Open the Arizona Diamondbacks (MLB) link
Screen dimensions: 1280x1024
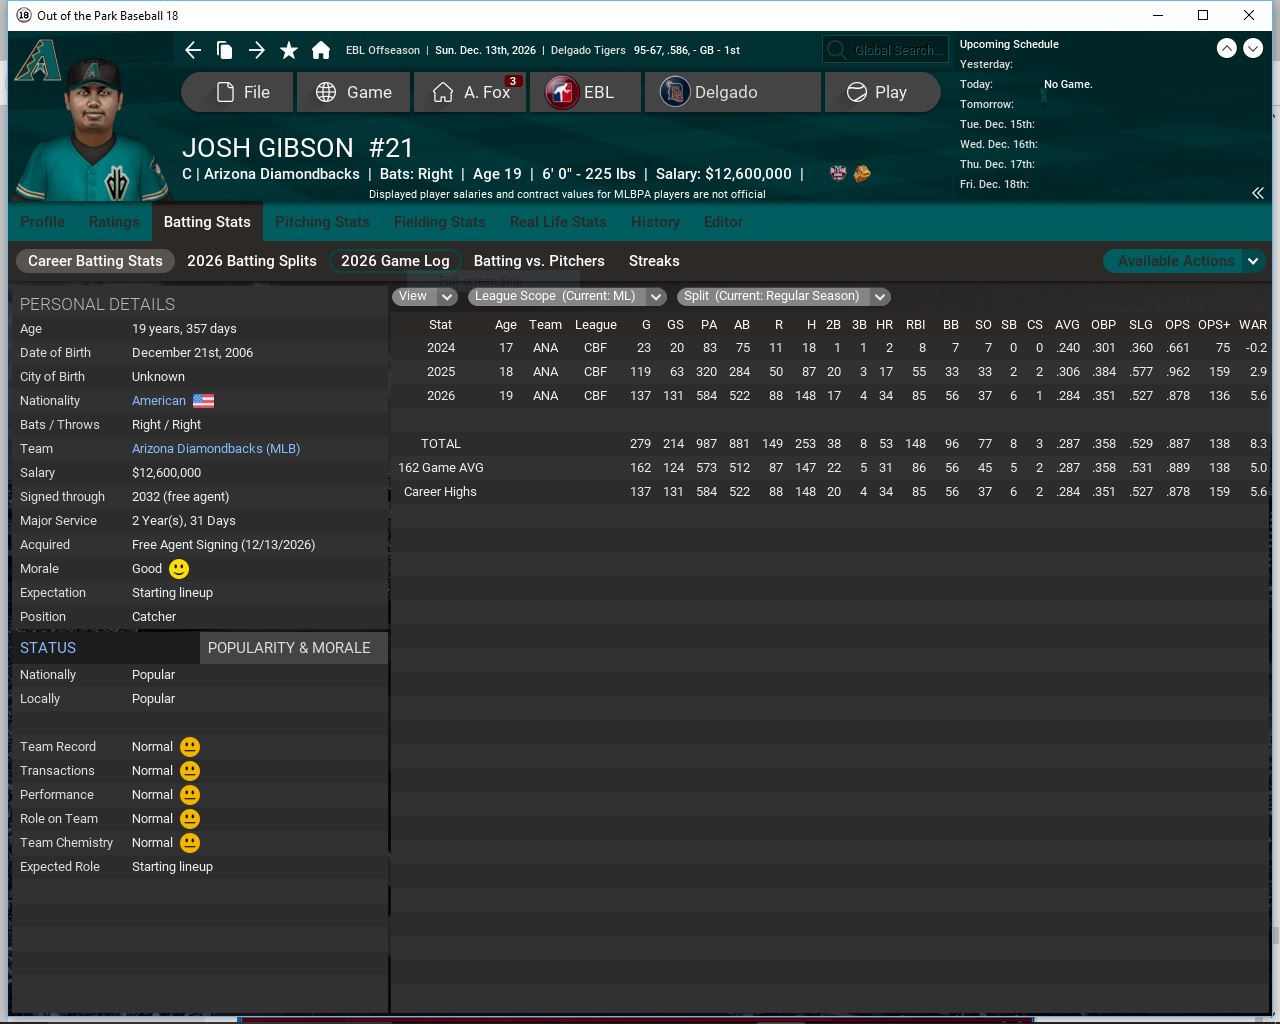pyautogui.click(x=216, y=449)
